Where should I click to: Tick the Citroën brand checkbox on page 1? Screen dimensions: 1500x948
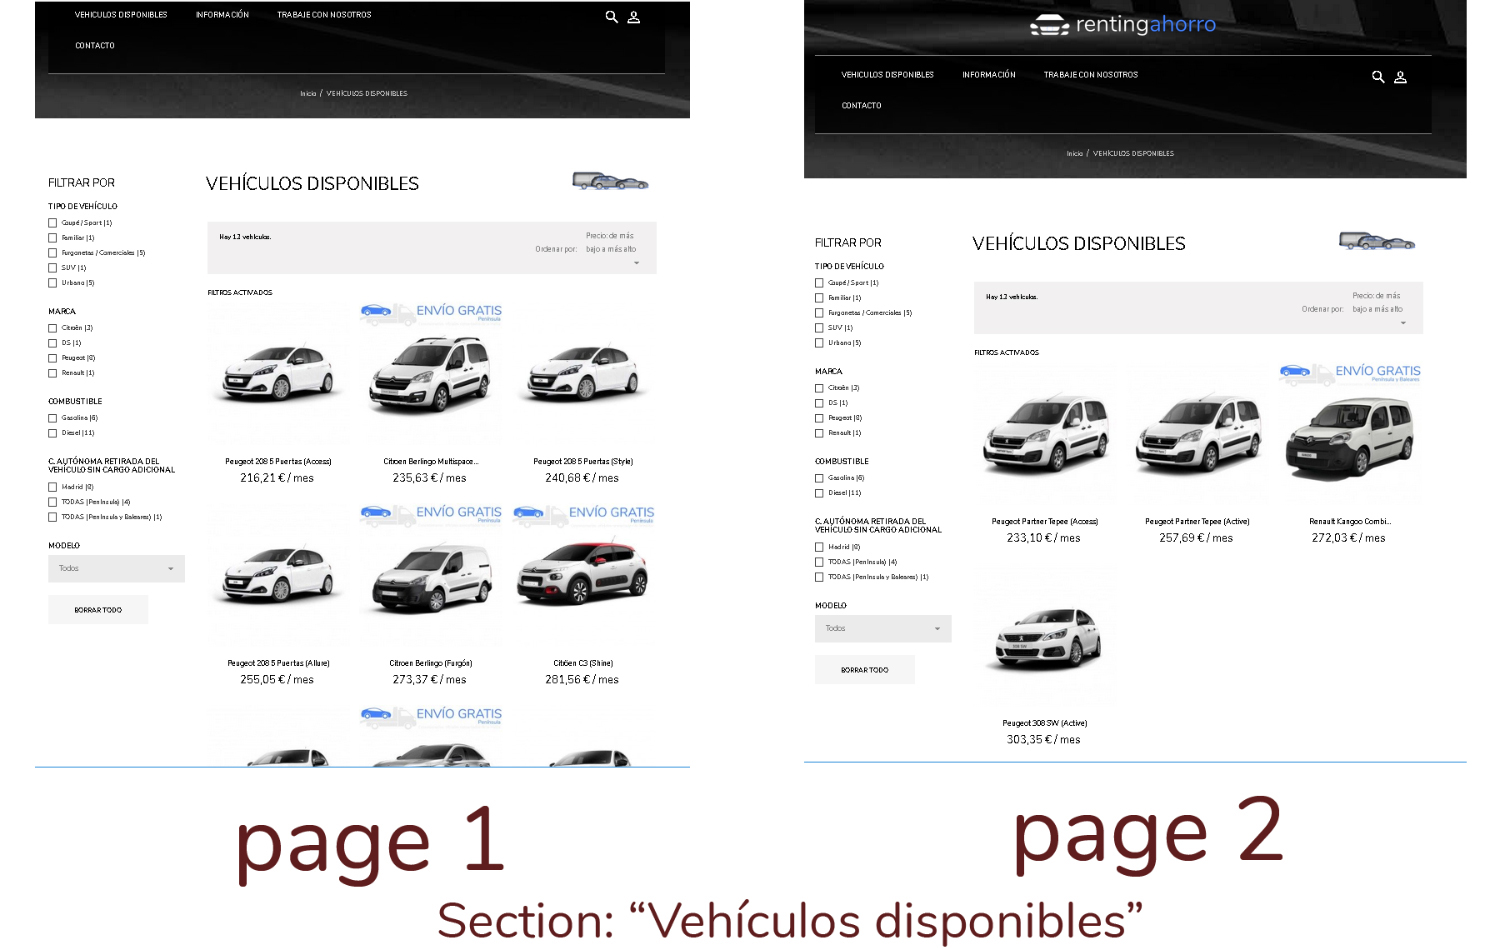53,328
